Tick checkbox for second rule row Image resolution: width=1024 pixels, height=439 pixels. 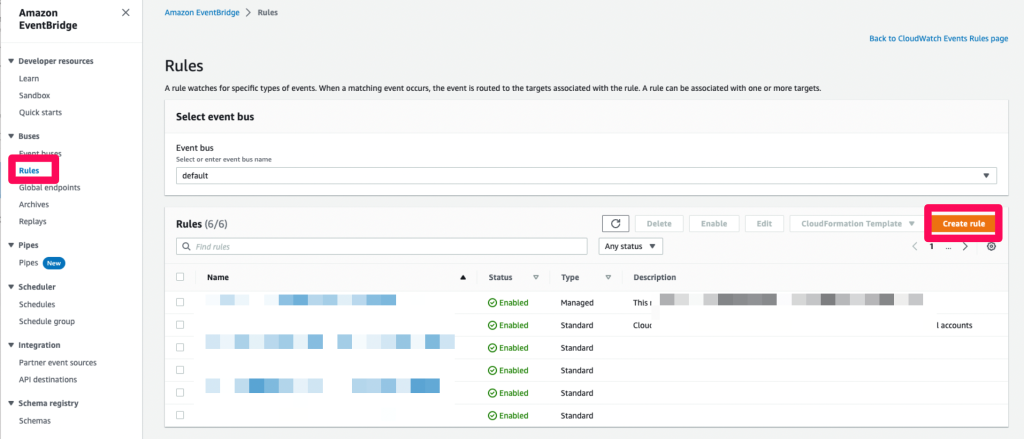[x=180, y=325]
